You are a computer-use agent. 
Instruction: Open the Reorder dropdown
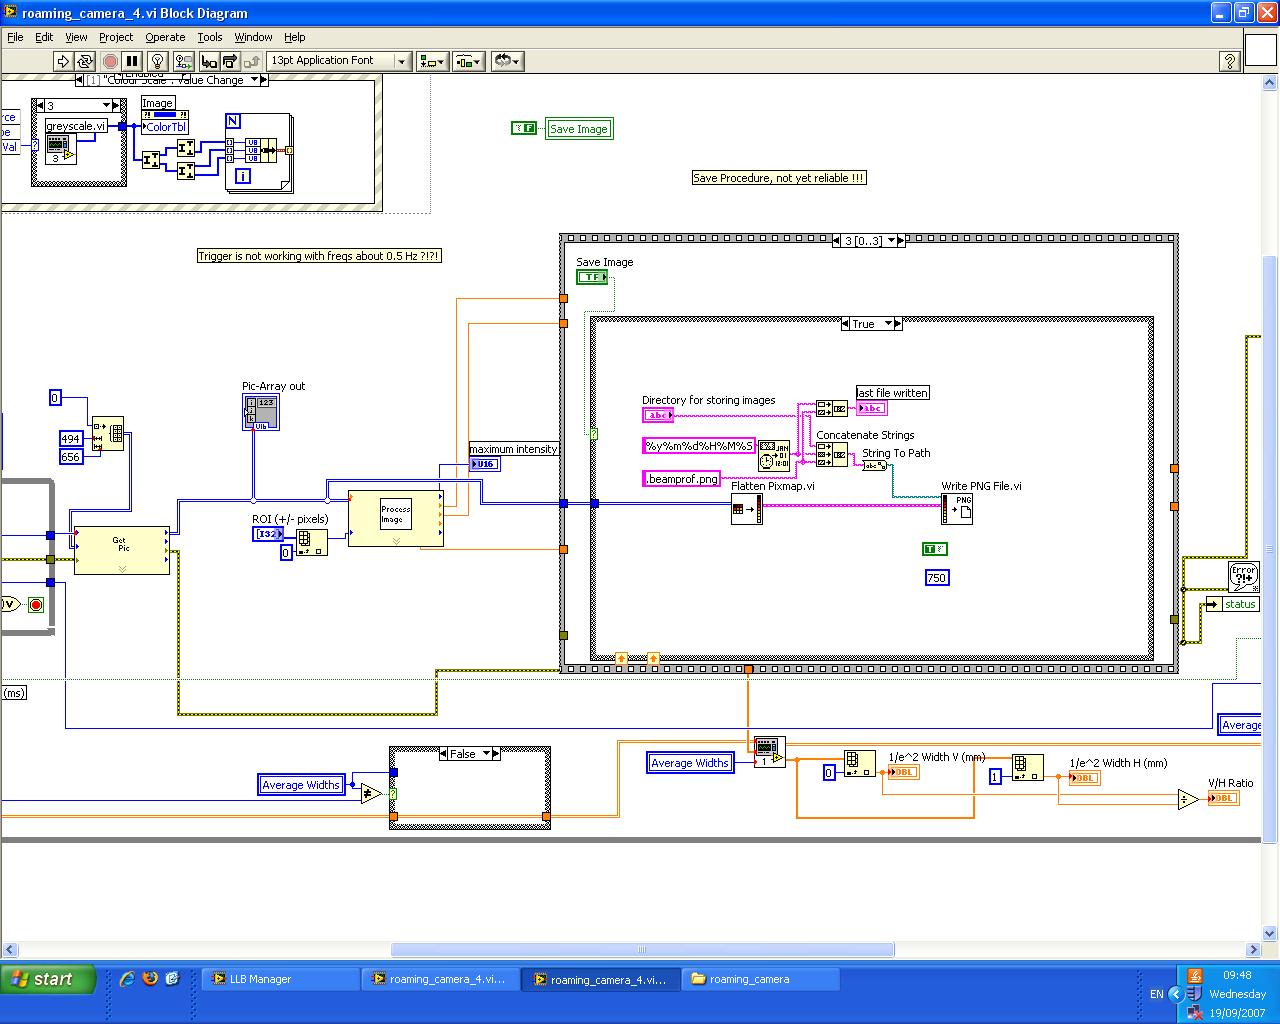[x=506, y=61]
